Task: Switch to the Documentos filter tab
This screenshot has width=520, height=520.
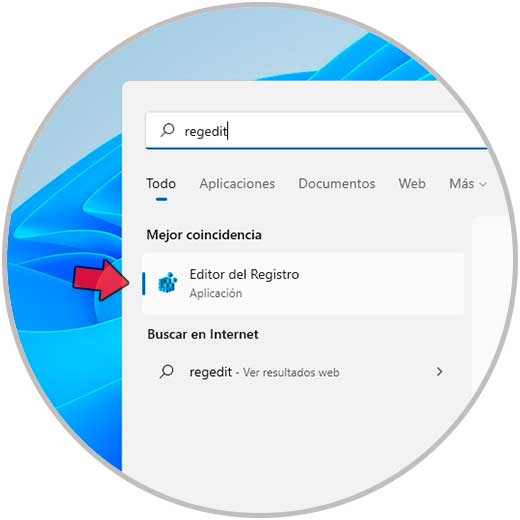Action: (337, 184)
